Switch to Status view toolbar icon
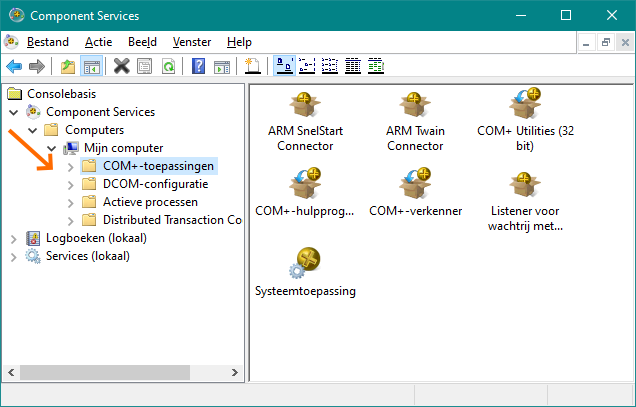636x407 pixels. coord(376,66)
